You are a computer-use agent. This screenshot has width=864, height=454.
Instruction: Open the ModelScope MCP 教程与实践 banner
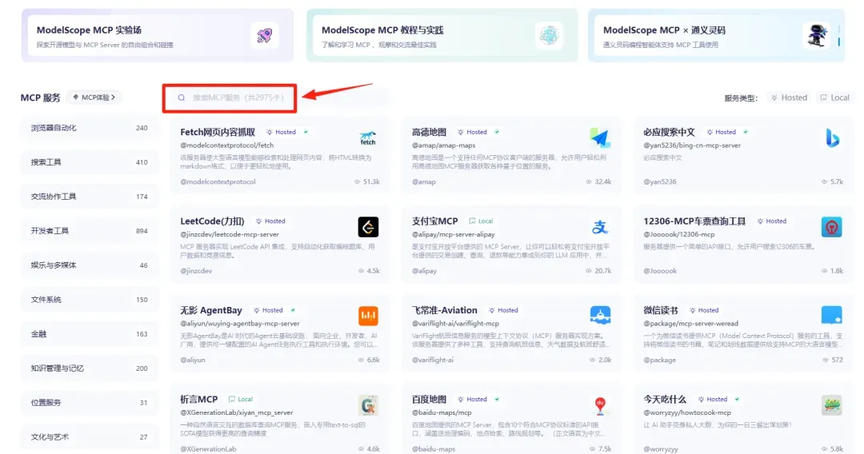tap(442, 36)
